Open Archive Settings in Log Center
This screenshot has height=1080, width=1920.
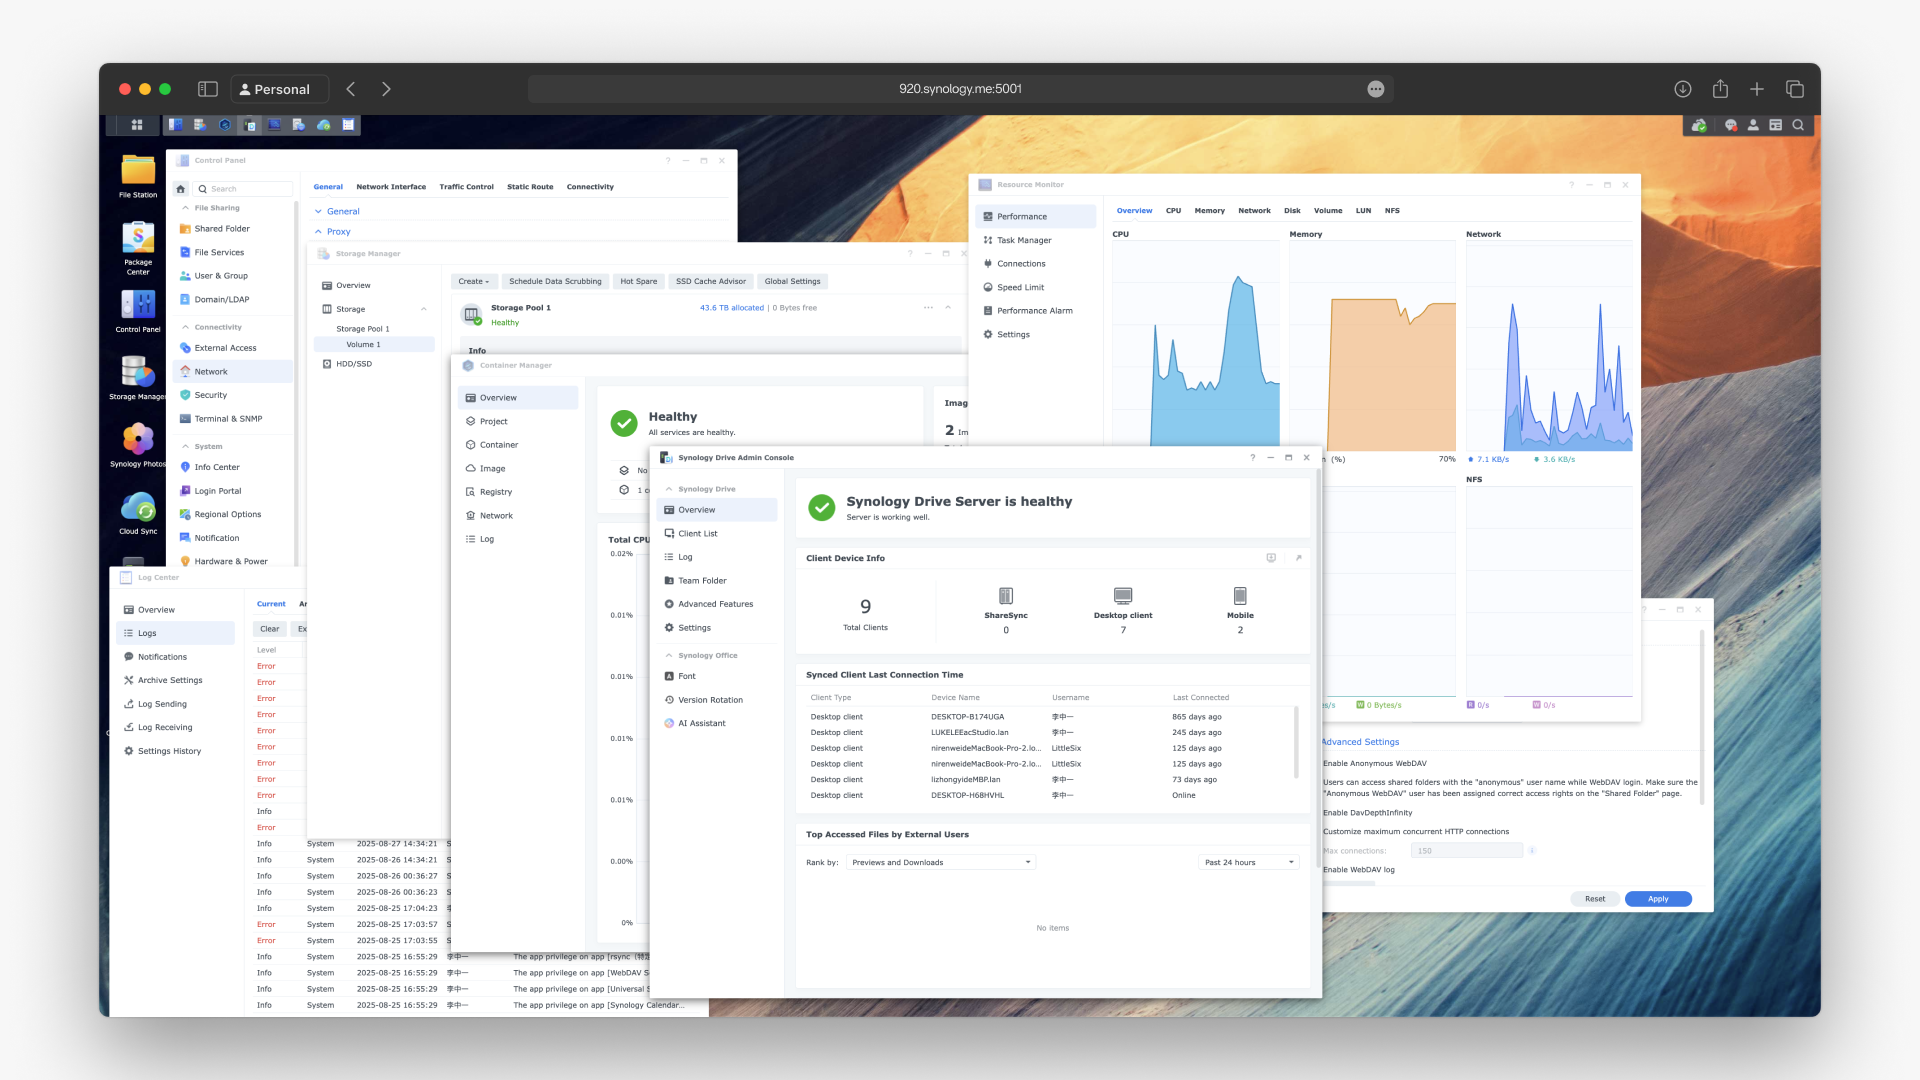coord(175,680)
